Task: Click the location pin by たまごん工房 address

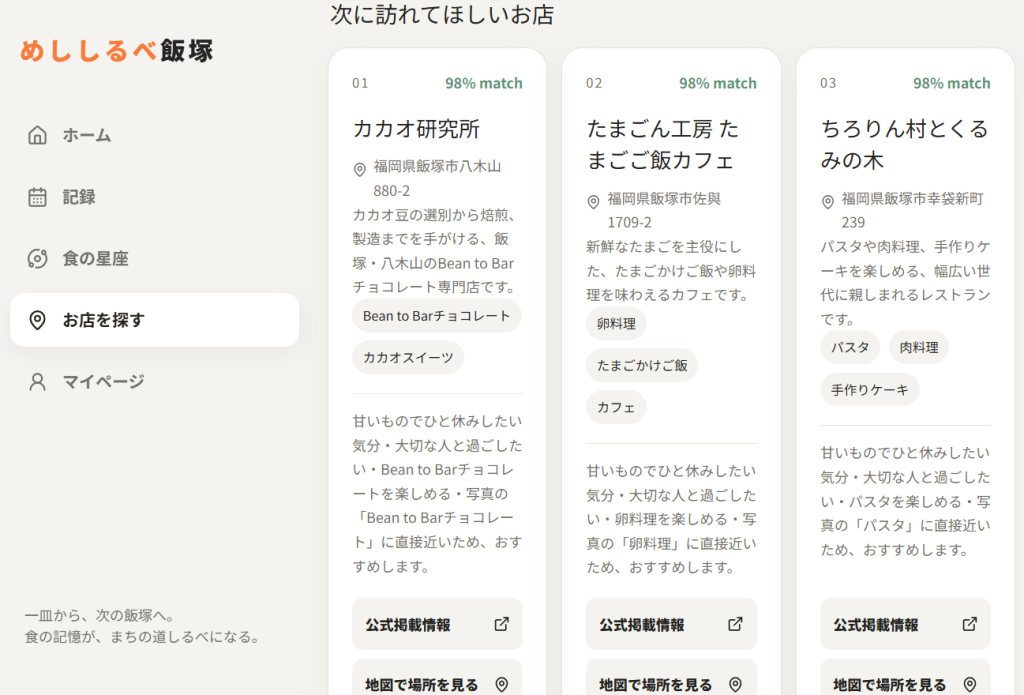Action: tap(593, 202)
